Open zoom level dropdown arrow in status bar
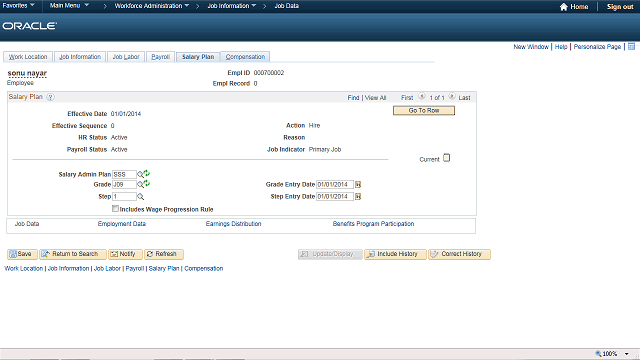This screenshot has width=640, height=360. pos(627,354)
